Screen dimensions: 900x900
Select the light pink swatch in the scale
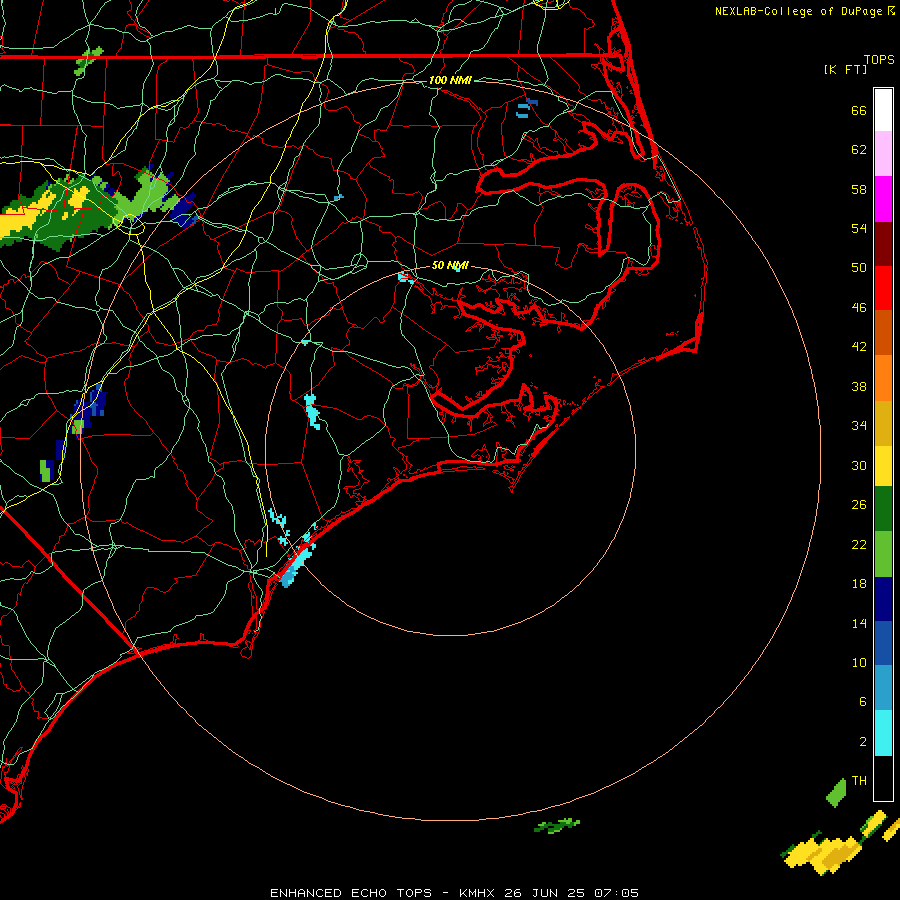[883, 153]
